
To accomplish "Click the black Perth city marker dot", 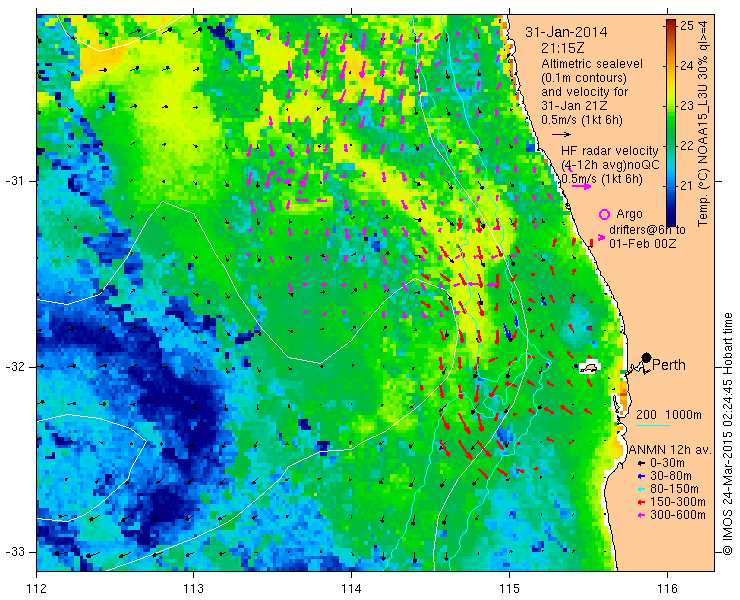I will pos(647,358).
